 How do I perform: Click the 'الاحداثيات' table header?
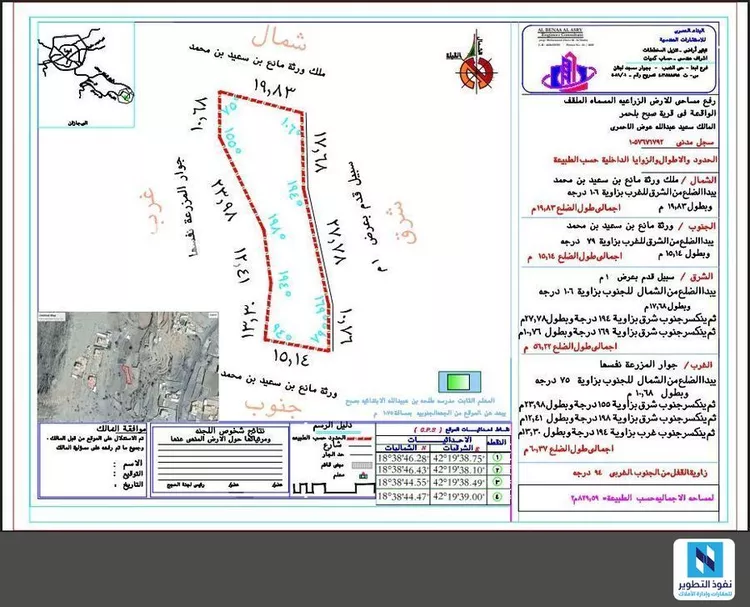[440, 440]
